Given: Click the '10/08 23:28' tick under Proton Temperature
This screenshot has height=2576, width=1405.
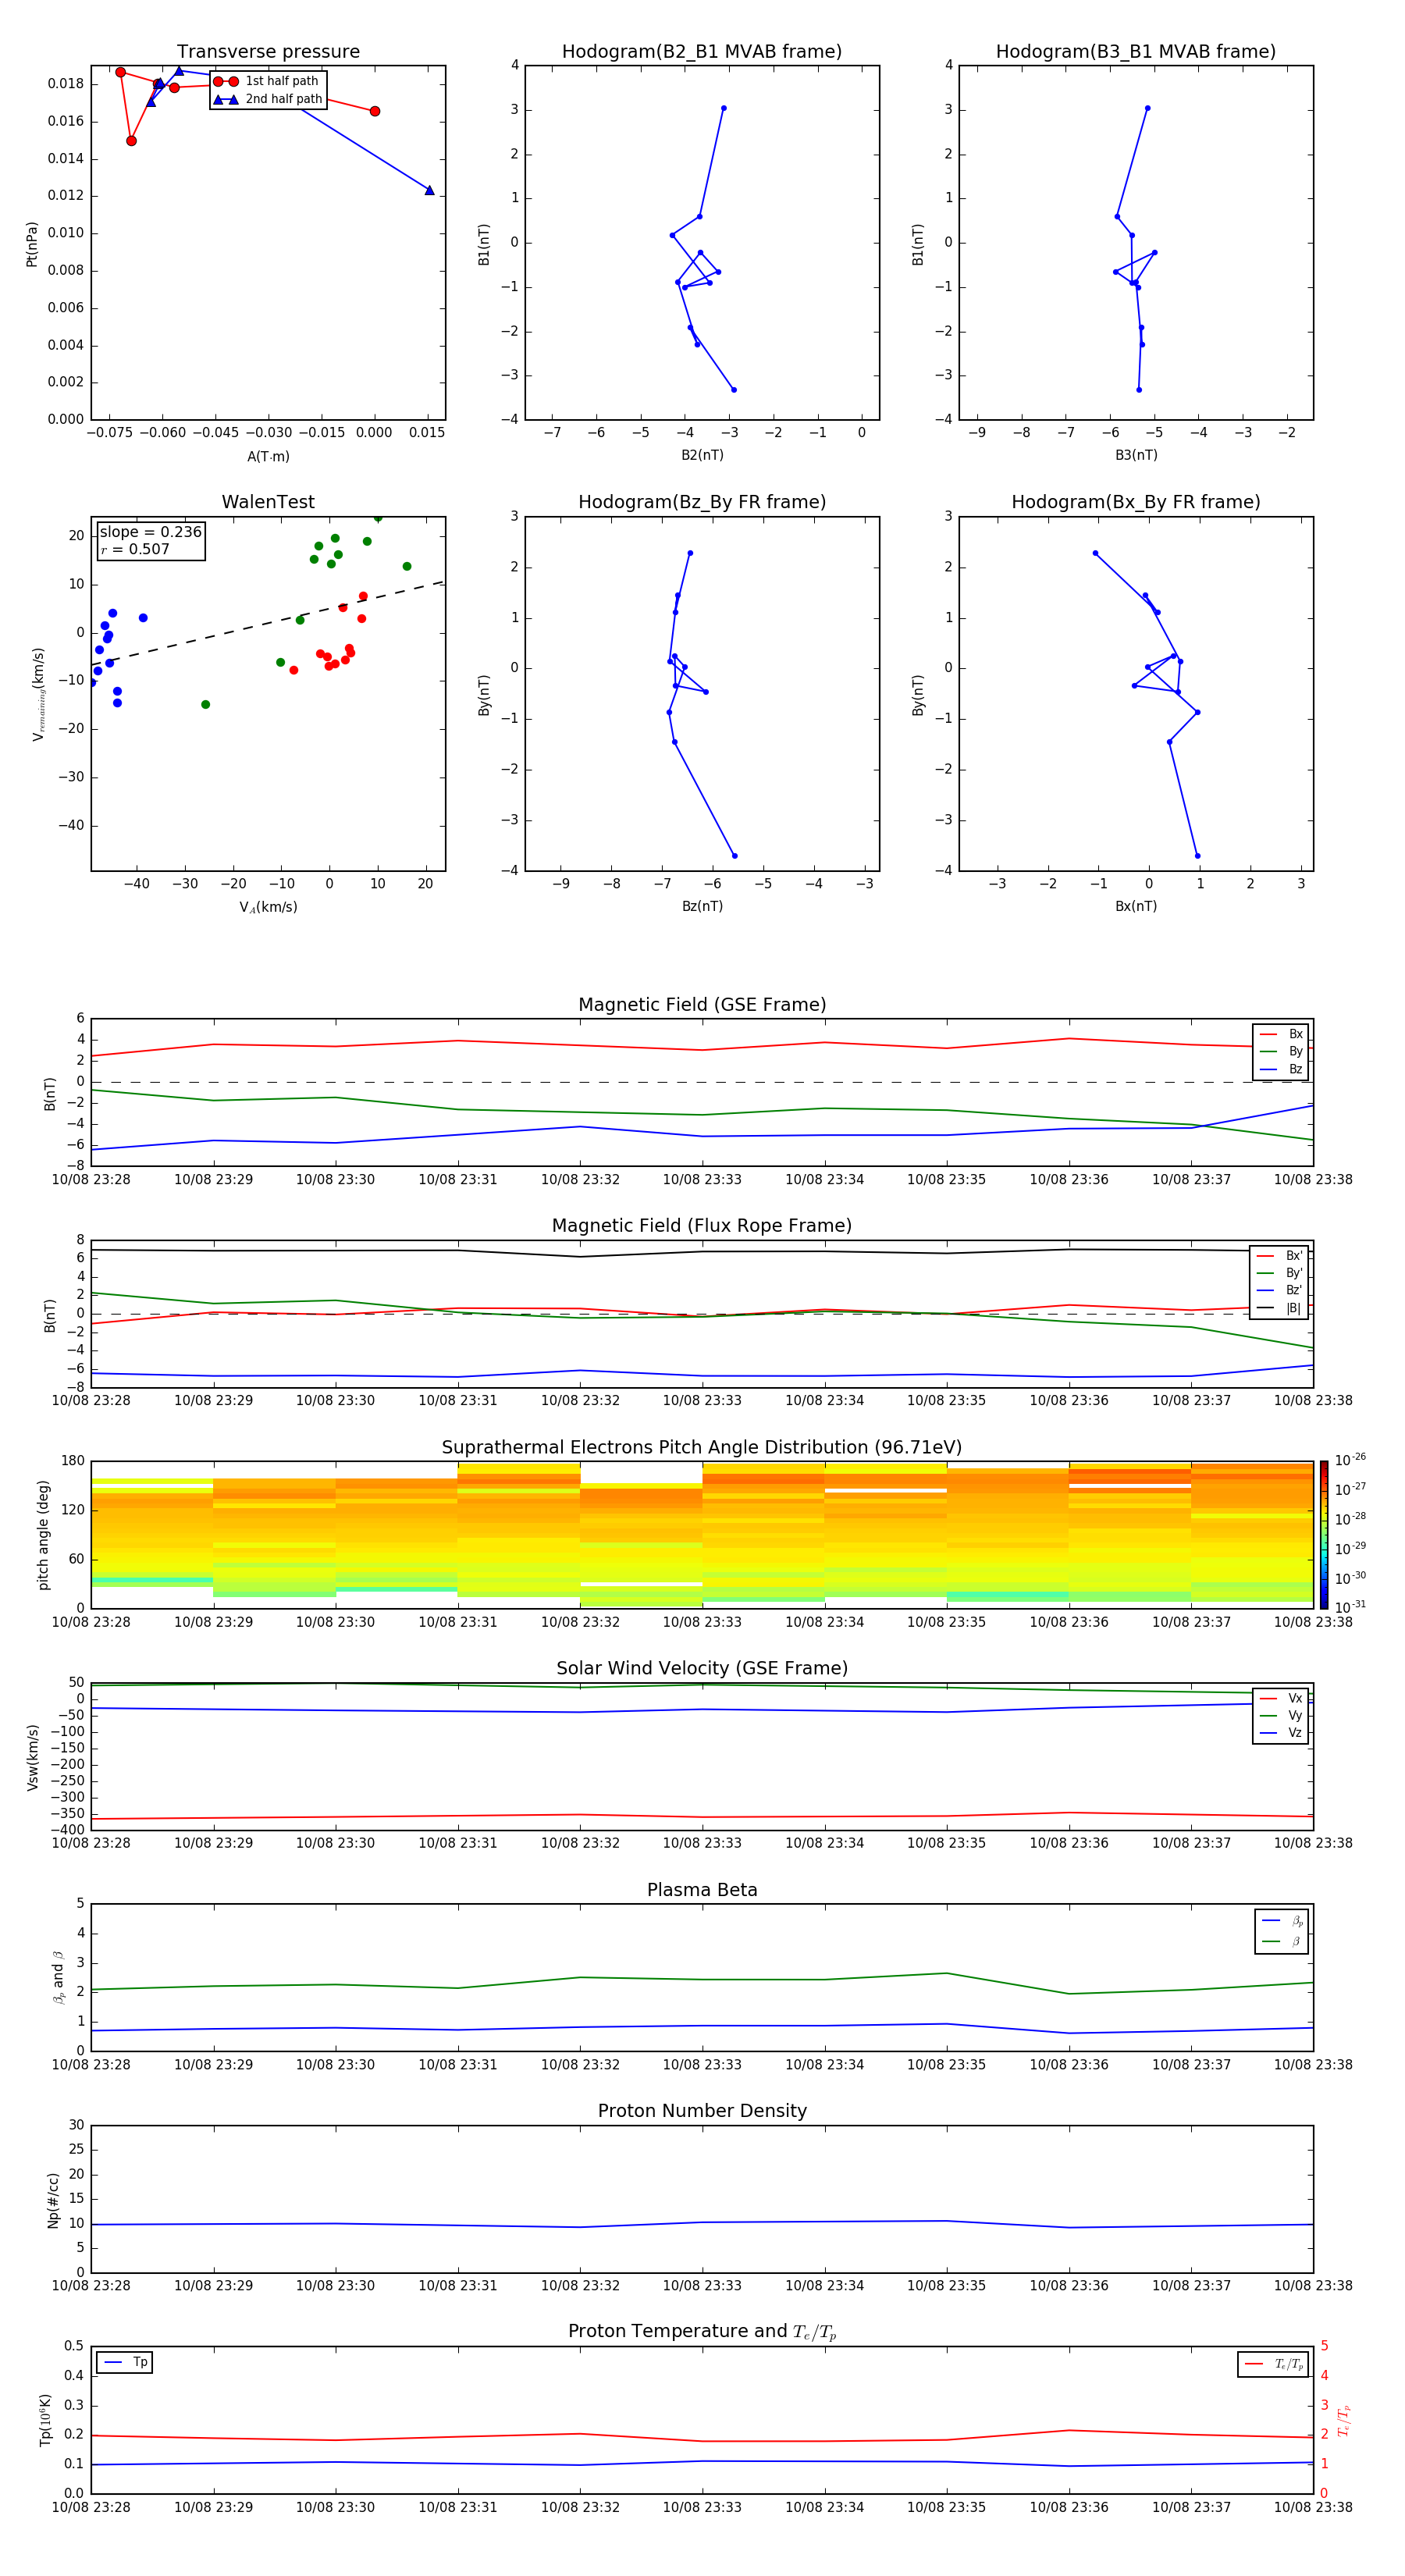Looking at the screenshot, I should point(91,2507).
